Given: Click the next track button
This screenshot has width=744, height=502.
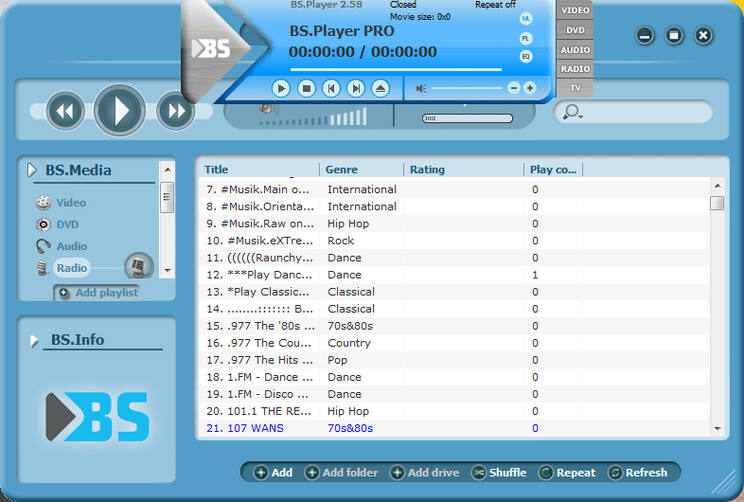Looking at the screenshot, I should coord(356,88).
